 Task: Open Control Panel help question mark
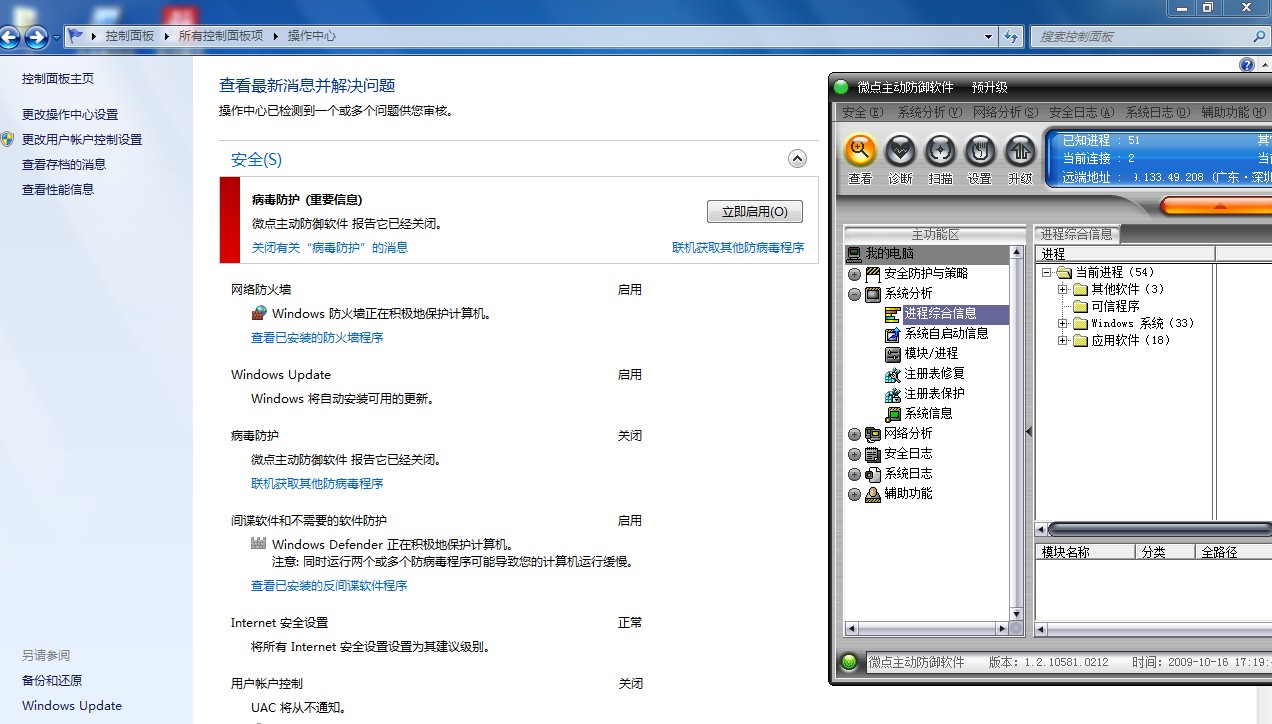[x=1247, y=65]
